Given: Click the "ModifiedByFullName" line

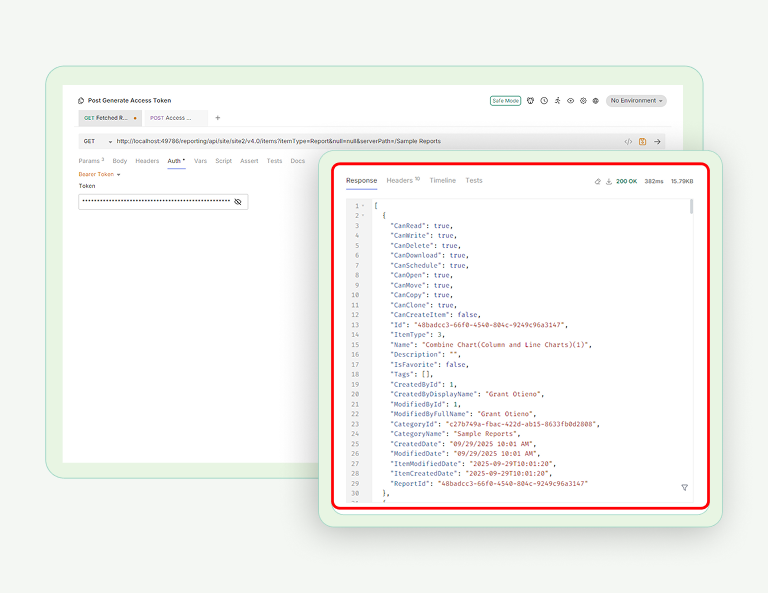Looking at the screenshot, I should (x=463, y=414).
